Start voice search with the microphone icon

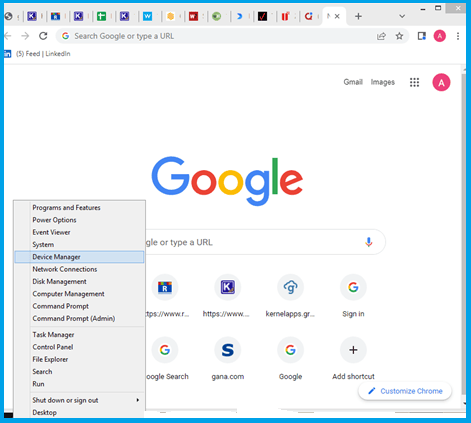(368, 242)
